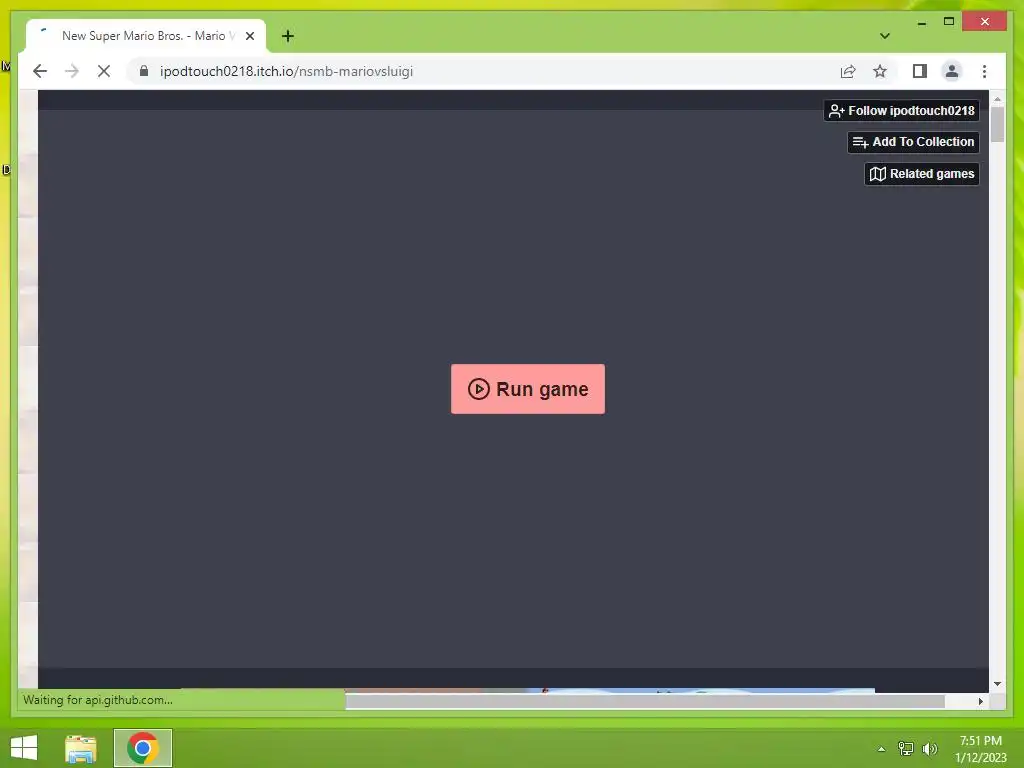
Task: Open a new browser tab
Action: (287, 36)
